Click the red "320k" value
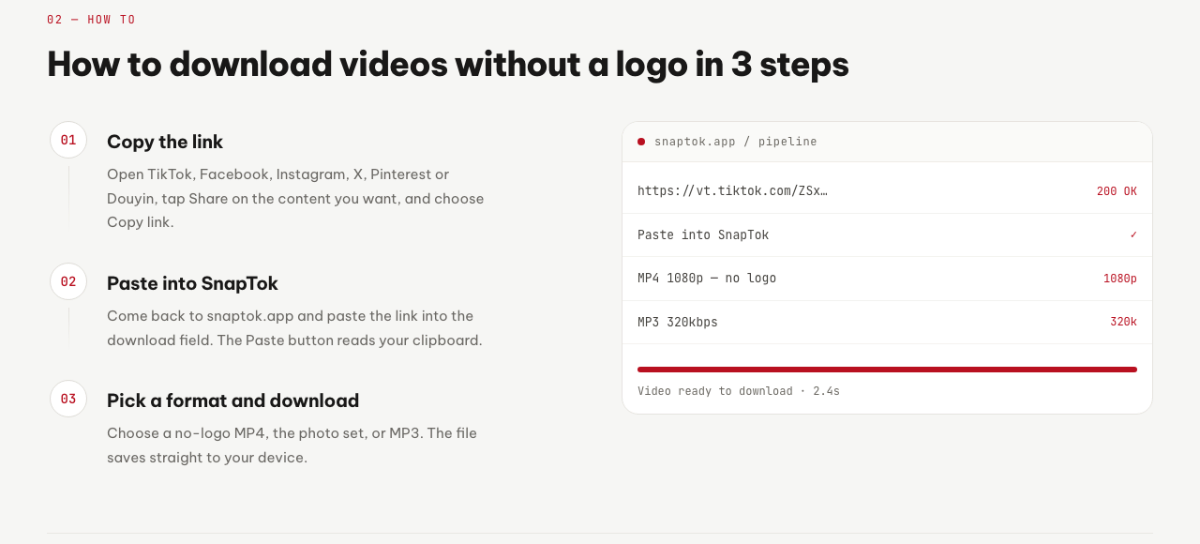The width and height of the screenshot is (1200, 544). point(1123,322)
